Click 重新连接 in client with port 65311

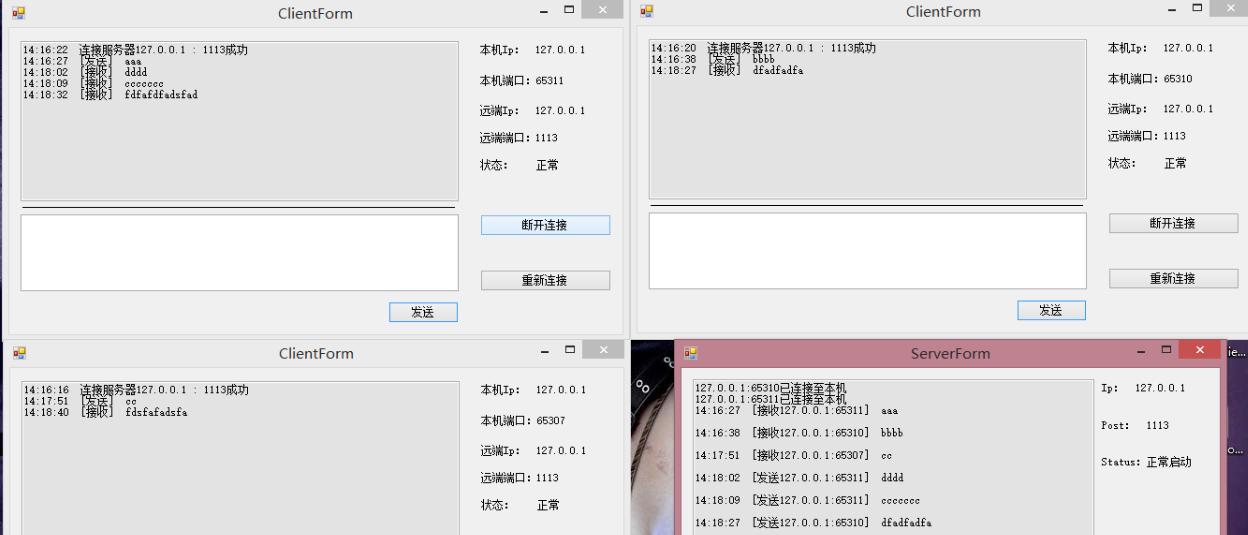point(545,280)
